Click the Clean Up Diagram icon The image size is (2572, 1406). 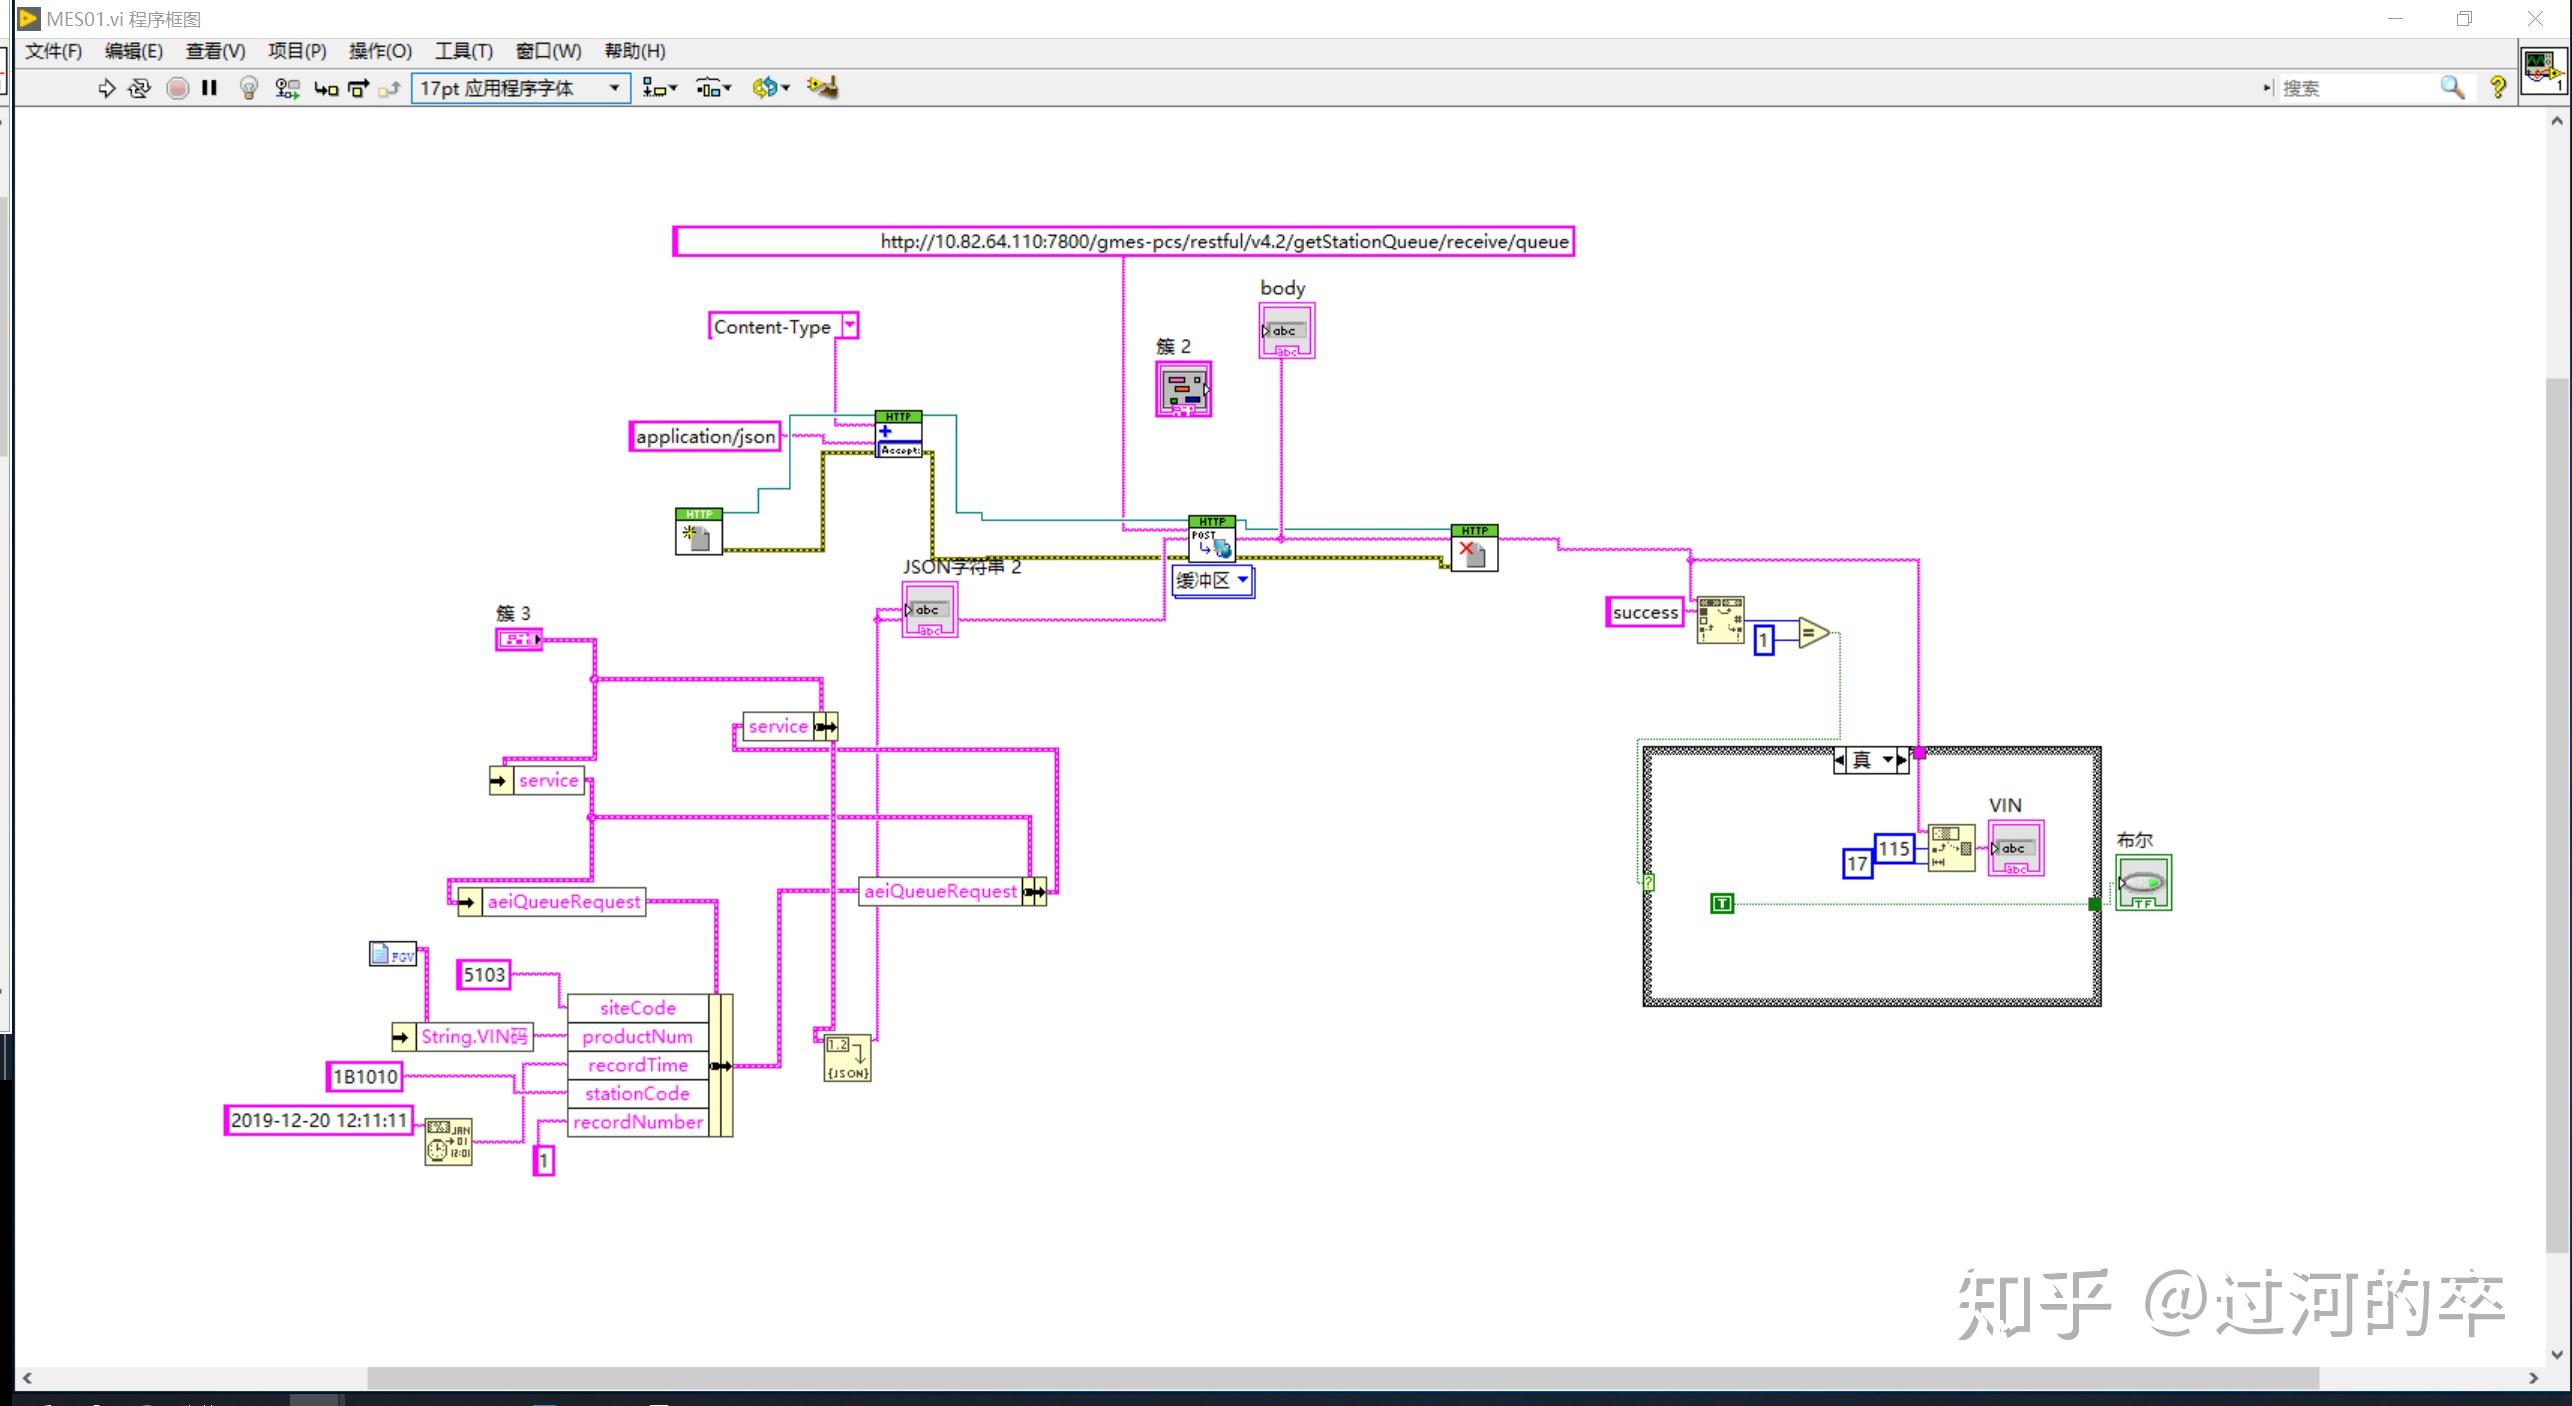pos(822,88)
